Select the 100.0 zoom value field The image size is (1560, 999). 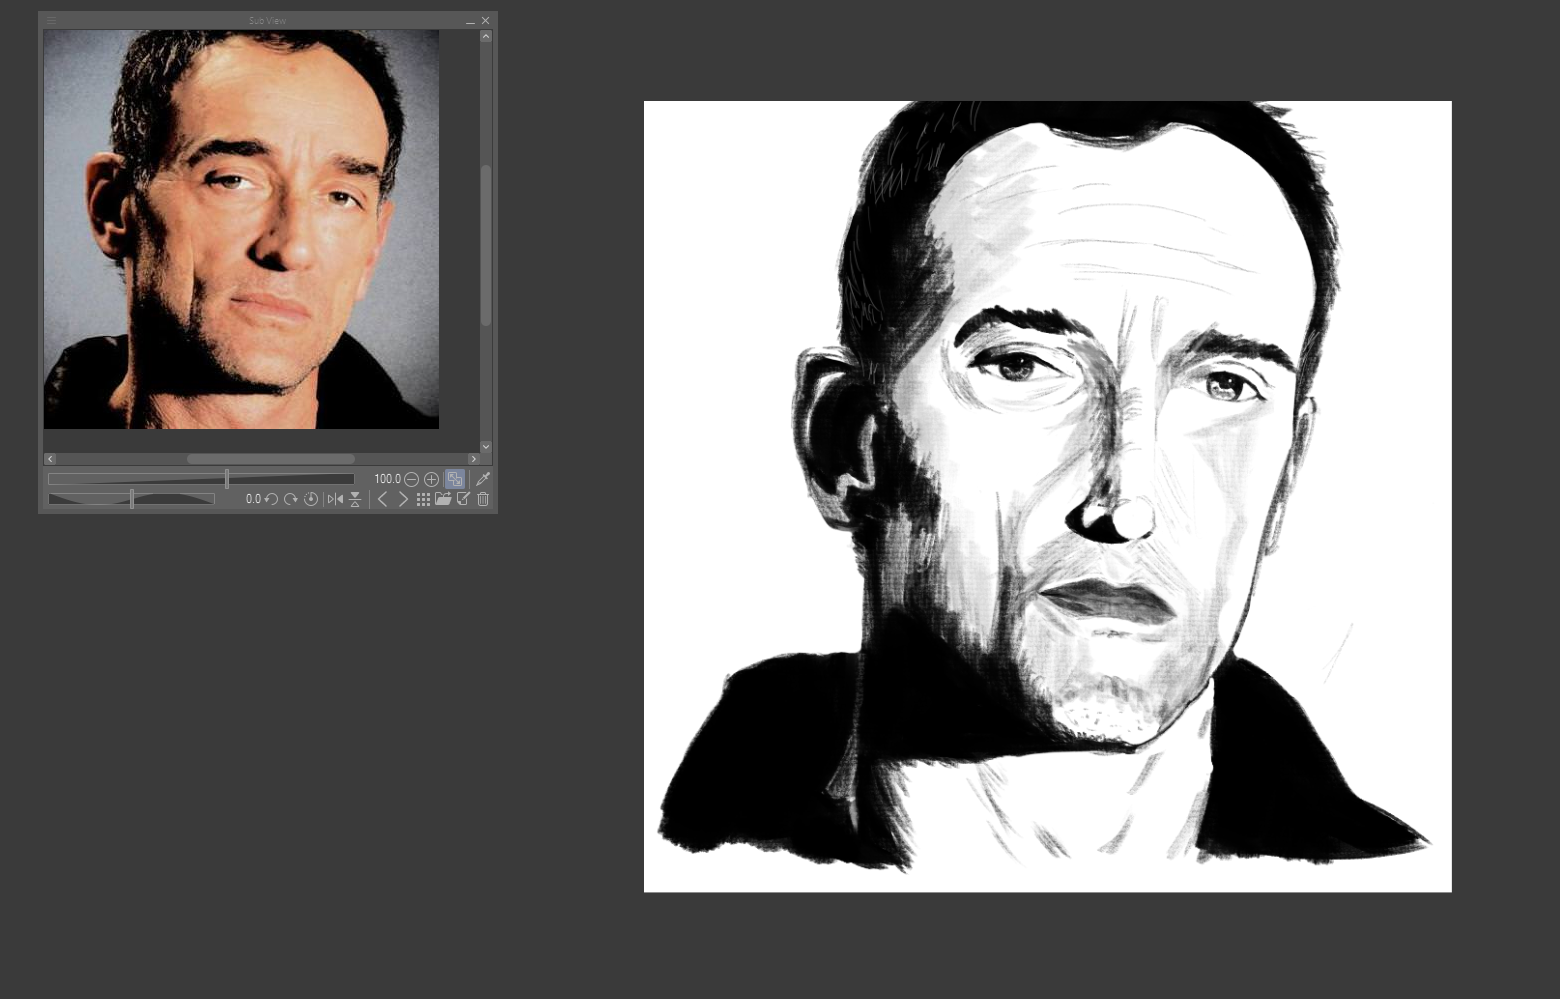click(386, 479)
